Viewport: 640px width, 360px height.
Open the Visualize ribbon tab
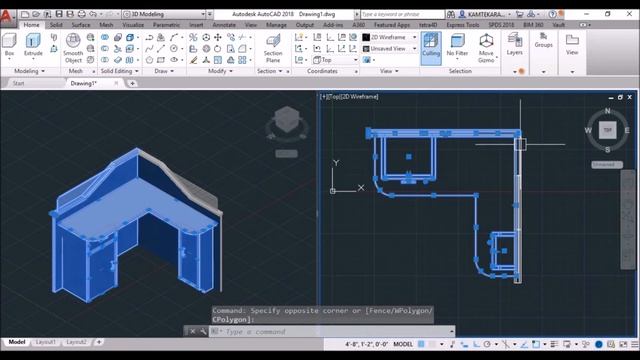click(133, 25)
